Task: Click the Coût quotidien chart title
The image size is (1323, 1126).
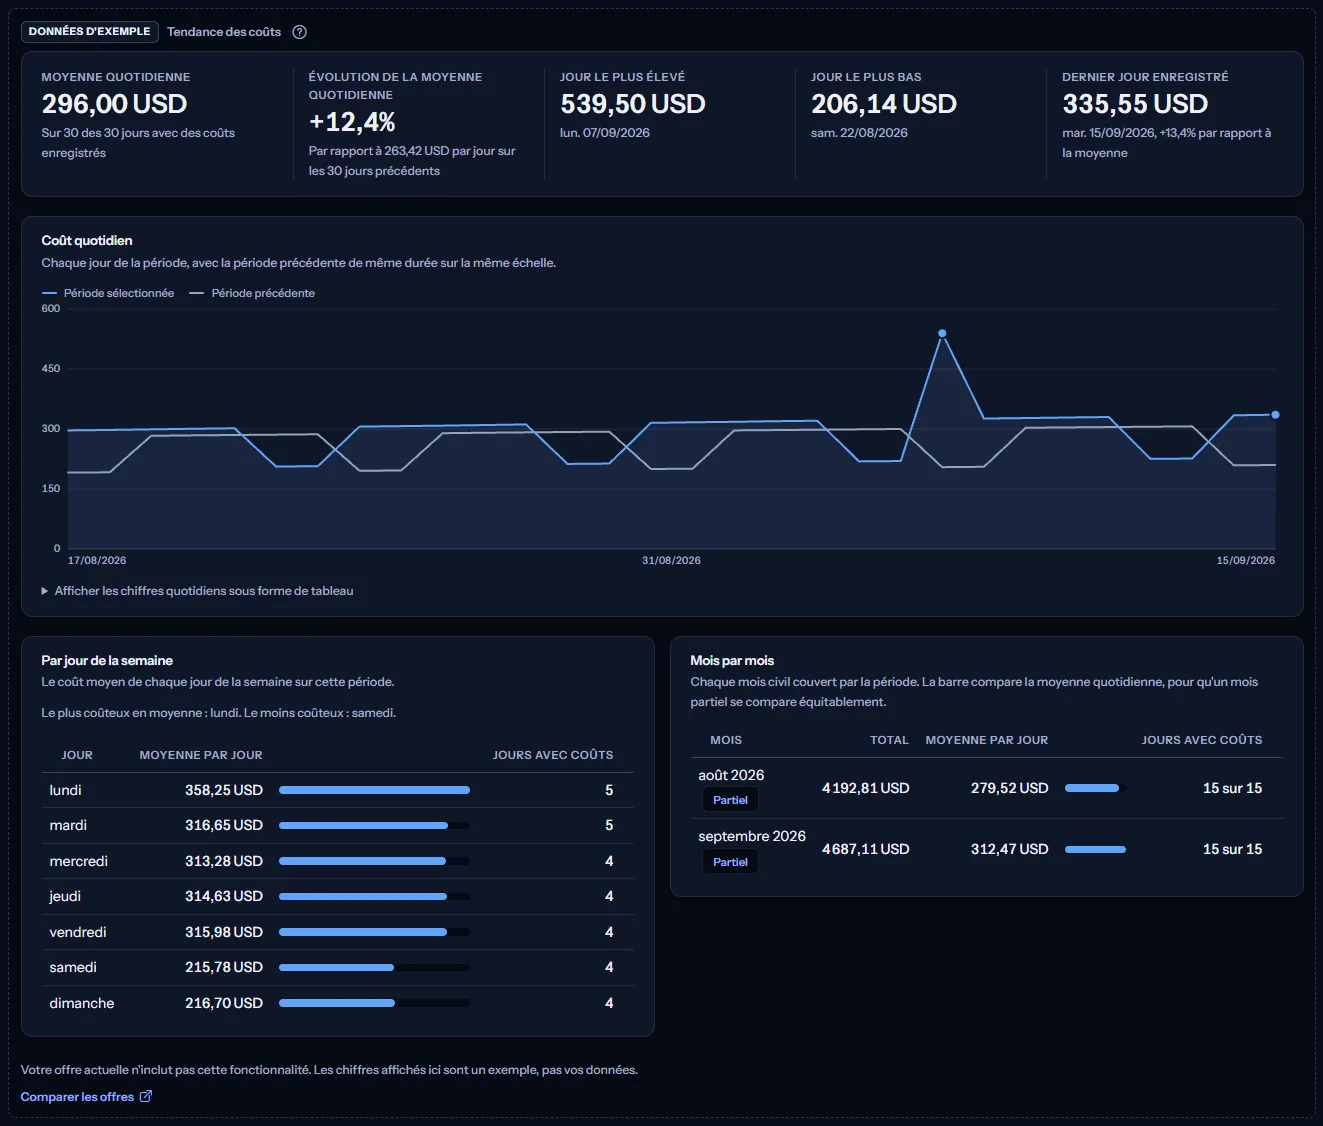Action: [87, 241]
